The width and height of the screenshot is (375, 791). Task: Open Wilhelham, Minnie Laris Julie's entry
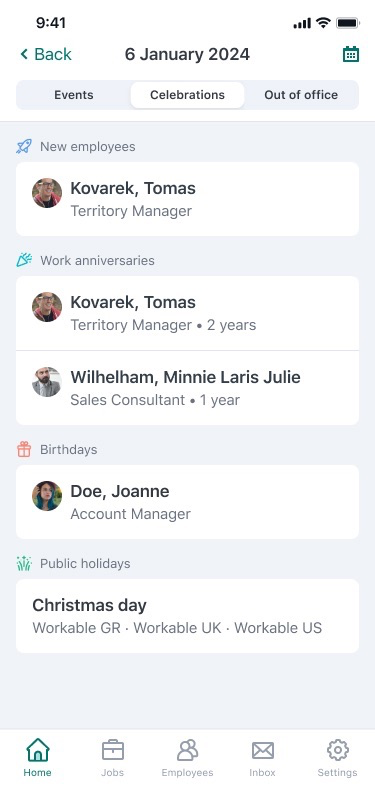187,388
